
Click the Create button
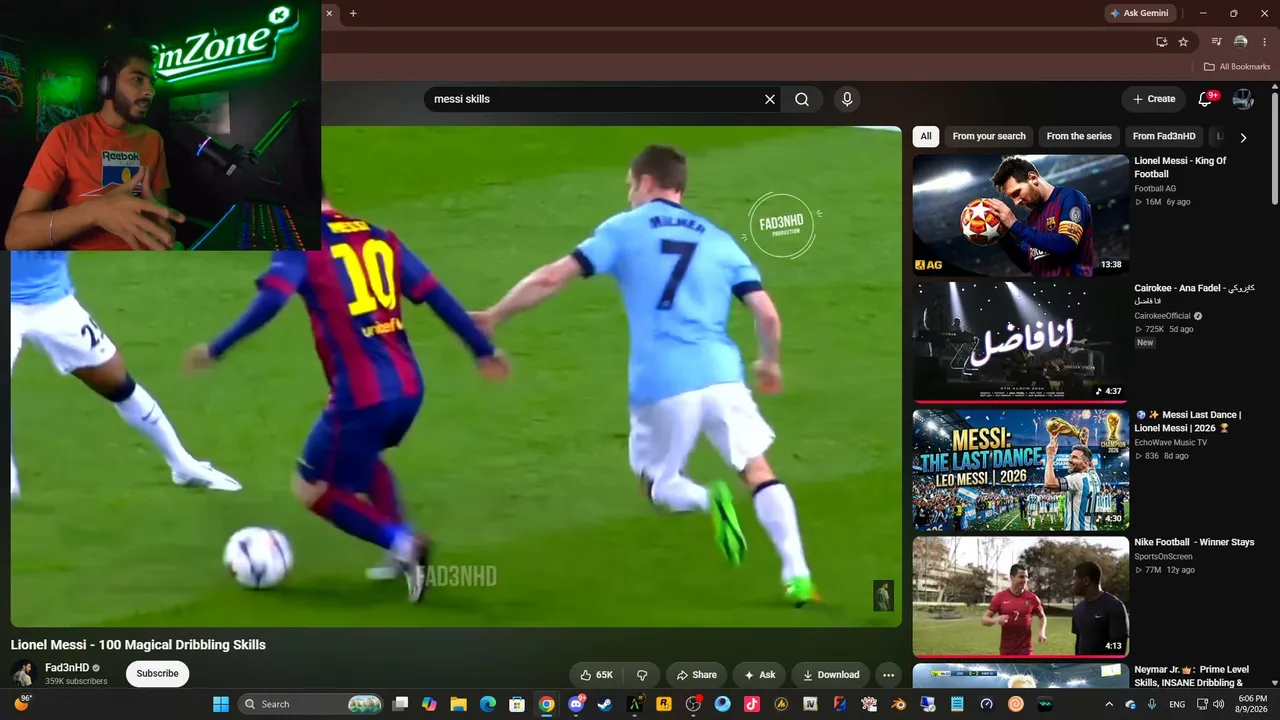point(1153,99)
